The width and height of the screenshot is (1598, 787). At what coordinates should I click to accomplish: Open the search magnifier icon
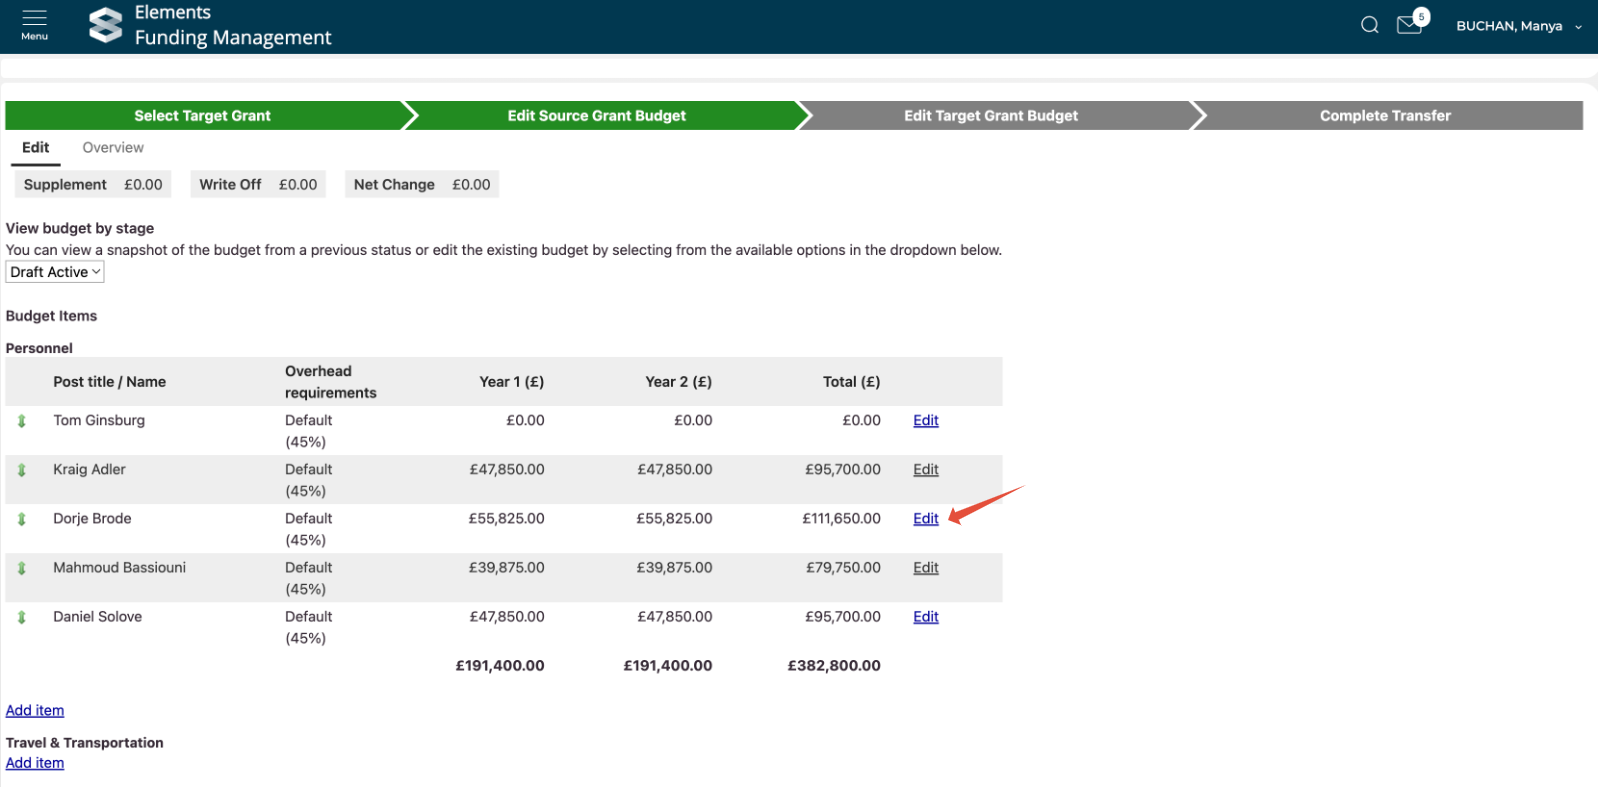1369,25
